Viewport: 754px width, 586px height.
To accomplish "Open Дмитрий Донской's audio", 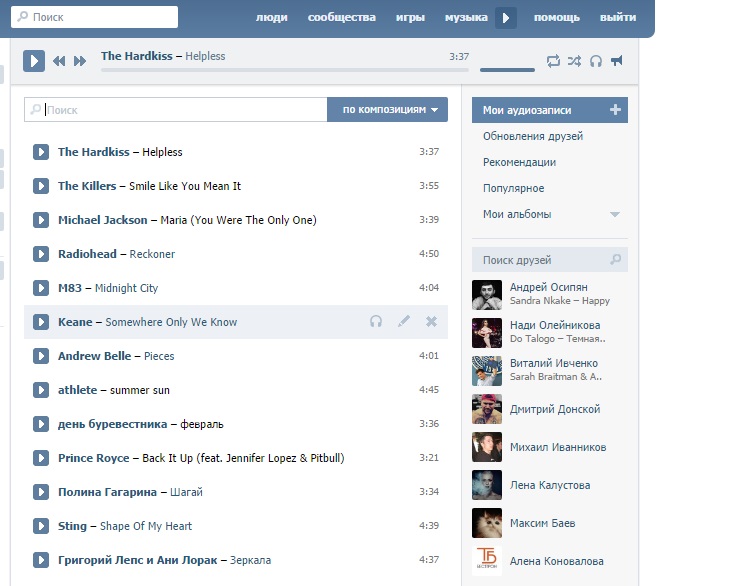I will 550,409.
